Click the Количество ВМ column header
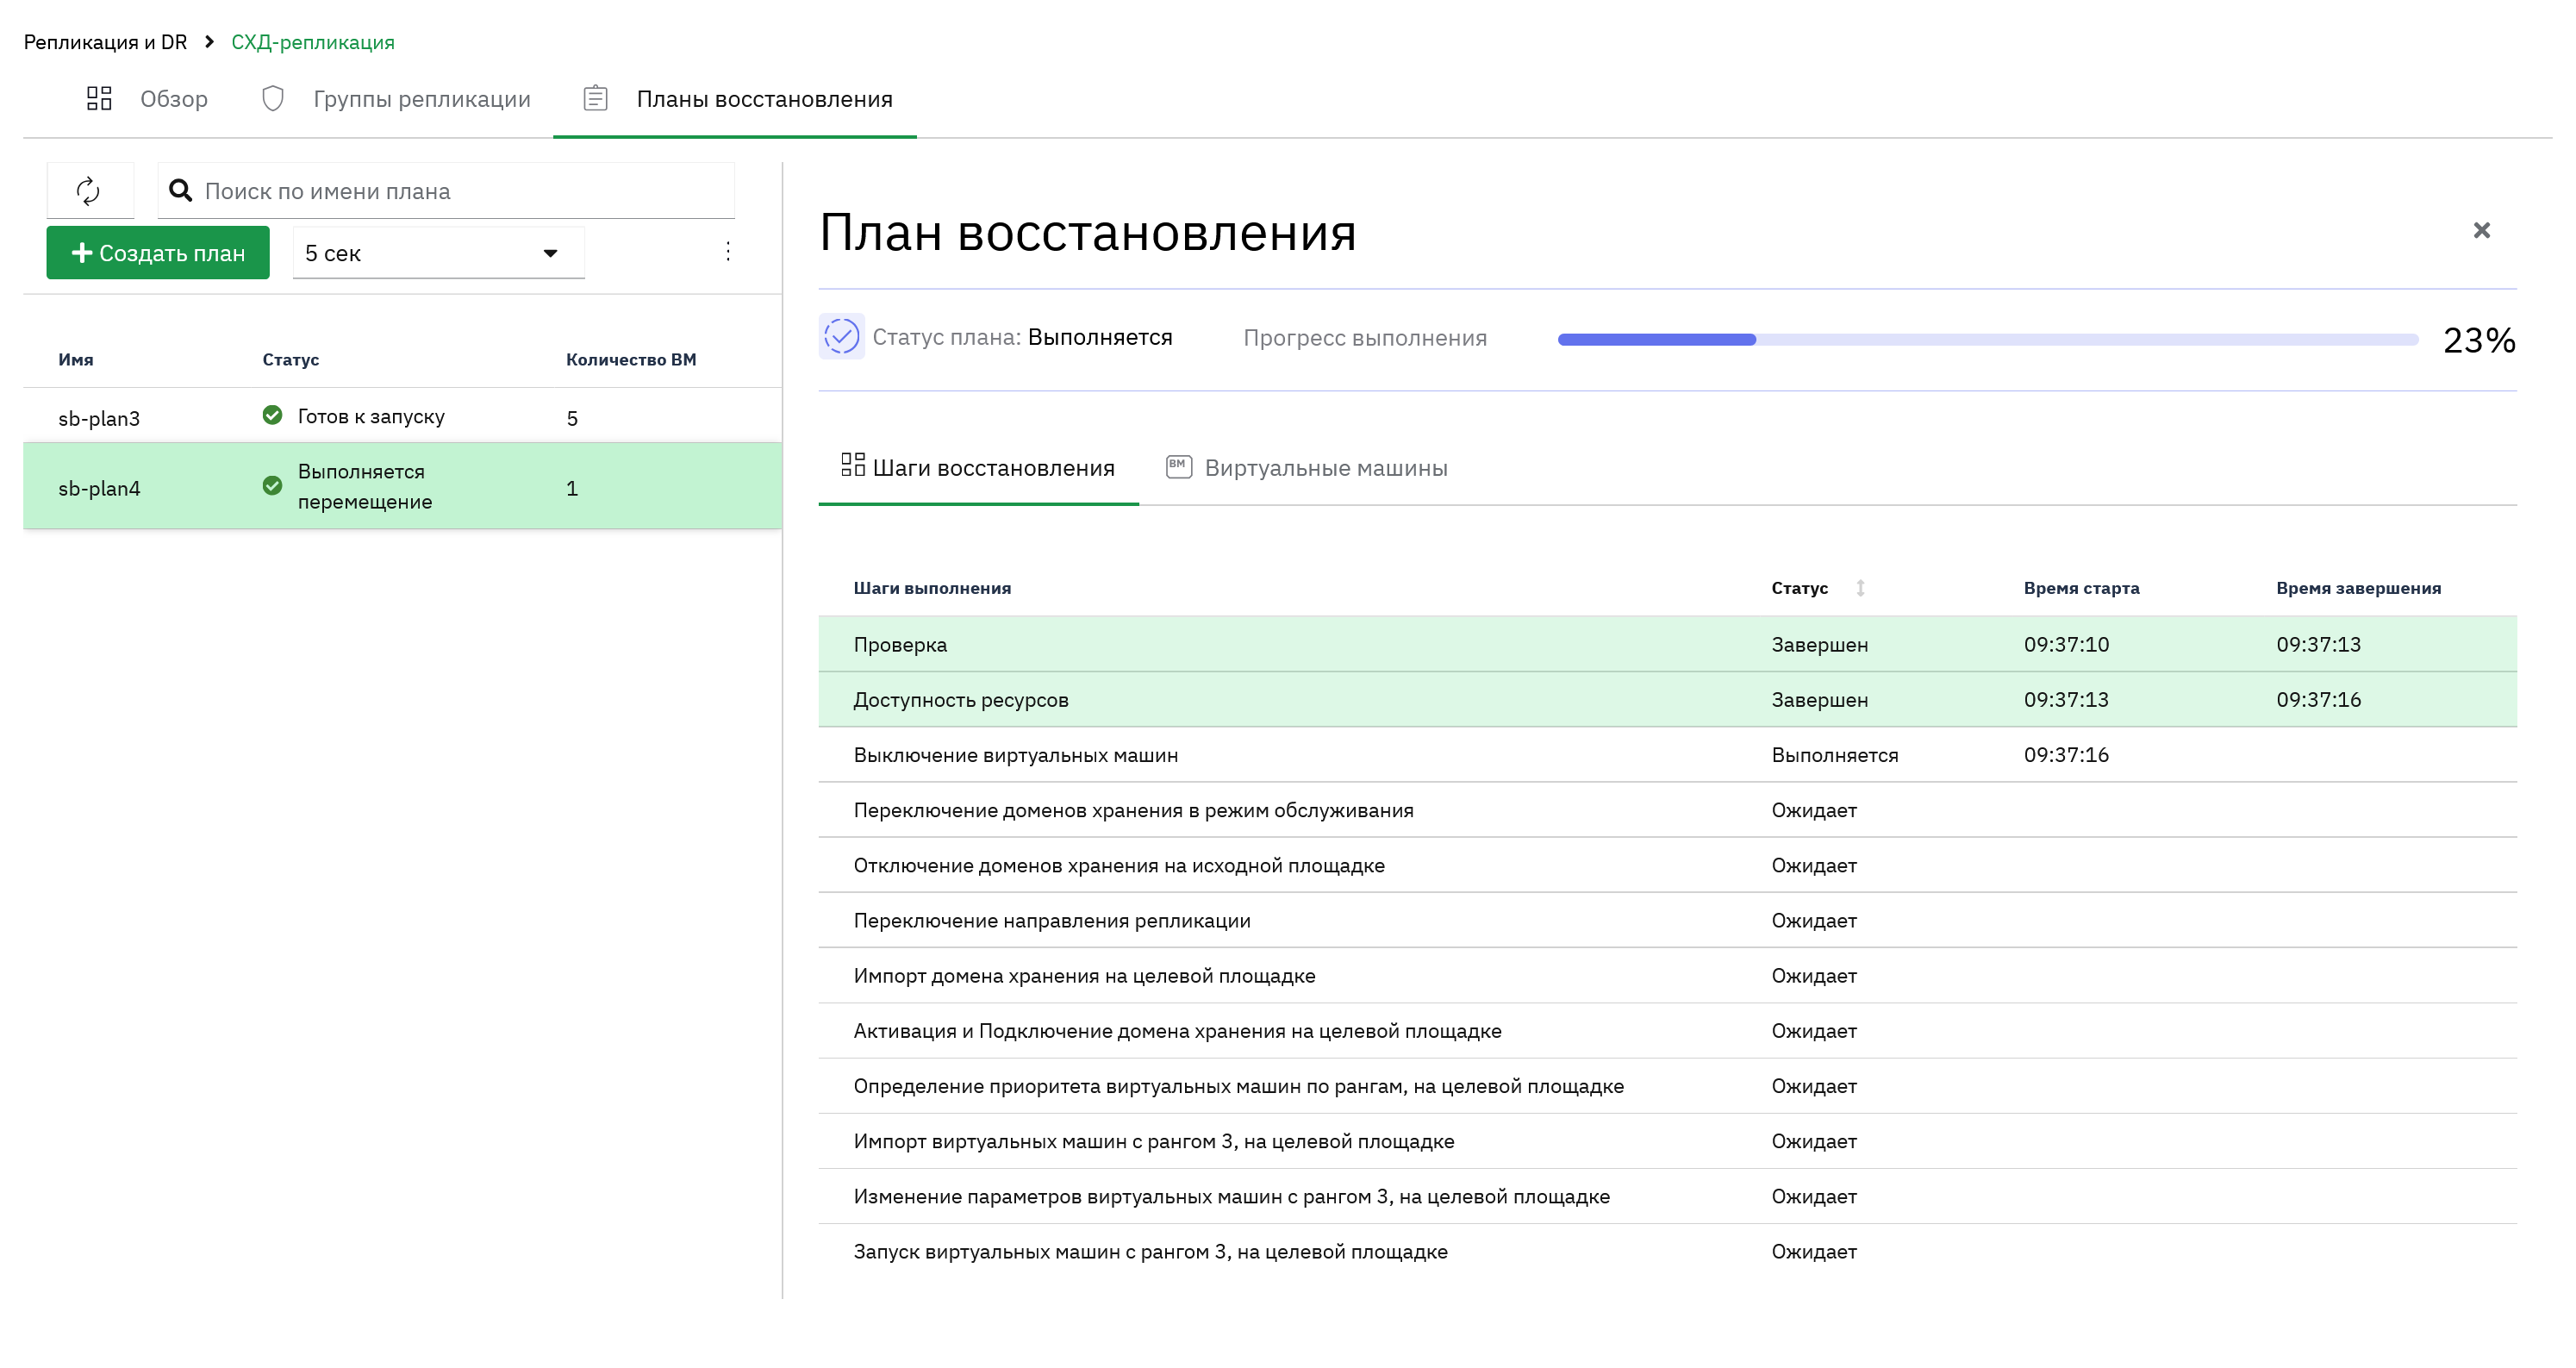 pyautogui.click(x=631, y=360)
